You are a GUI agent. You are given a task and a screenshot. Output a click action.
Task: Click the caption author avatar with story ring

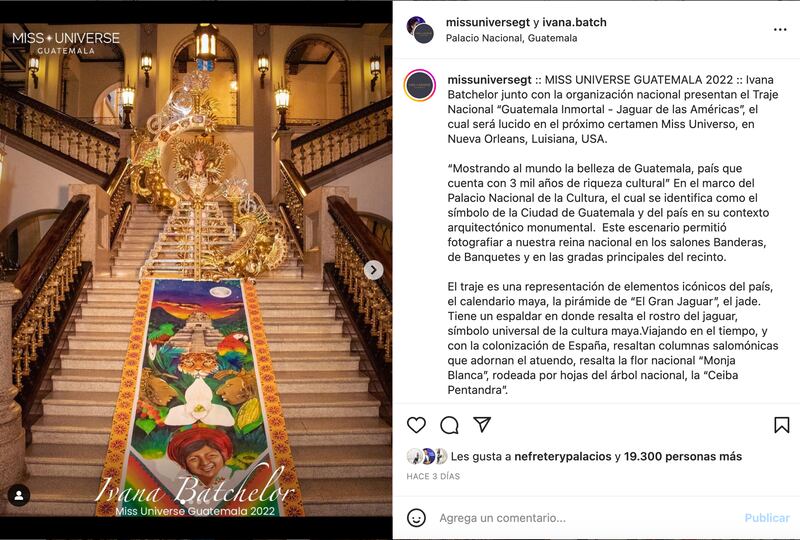coord(420,85)
